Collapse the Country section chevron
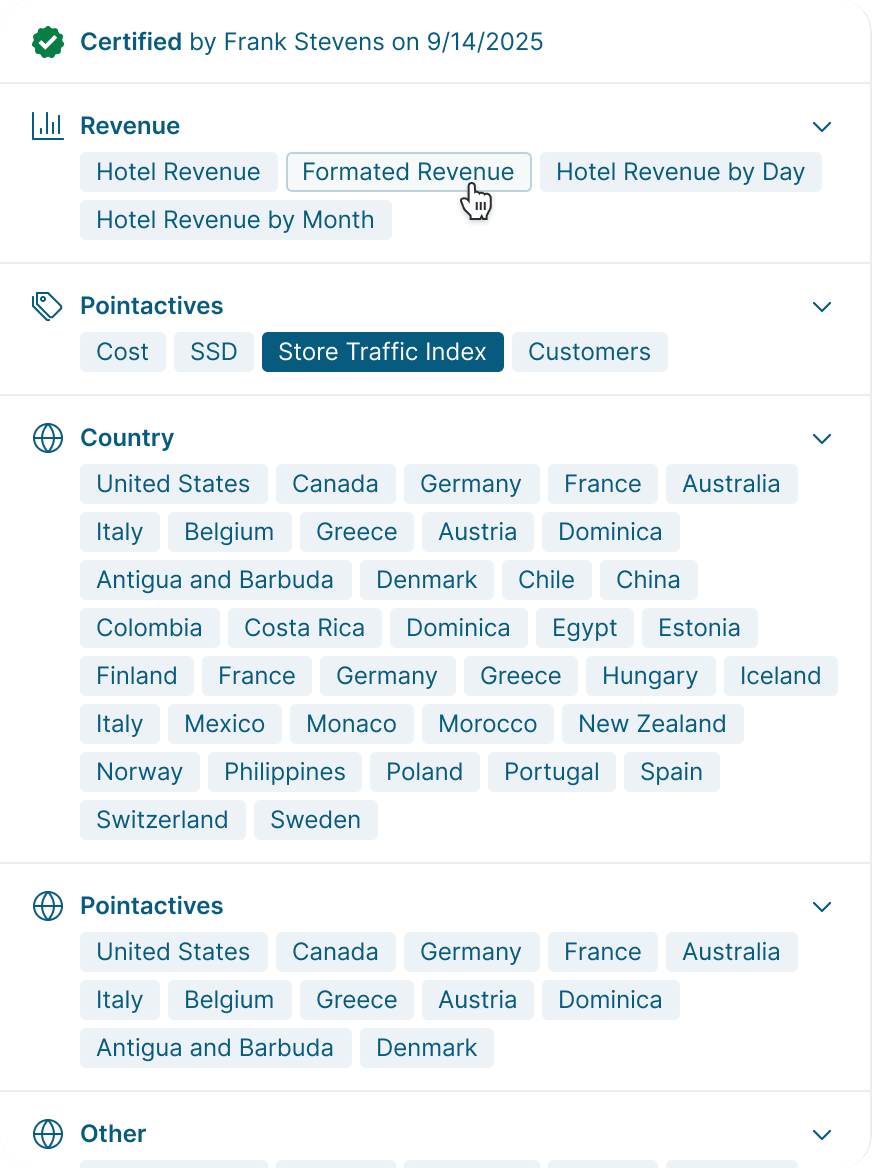872x1168 pixels. point(822,439)
